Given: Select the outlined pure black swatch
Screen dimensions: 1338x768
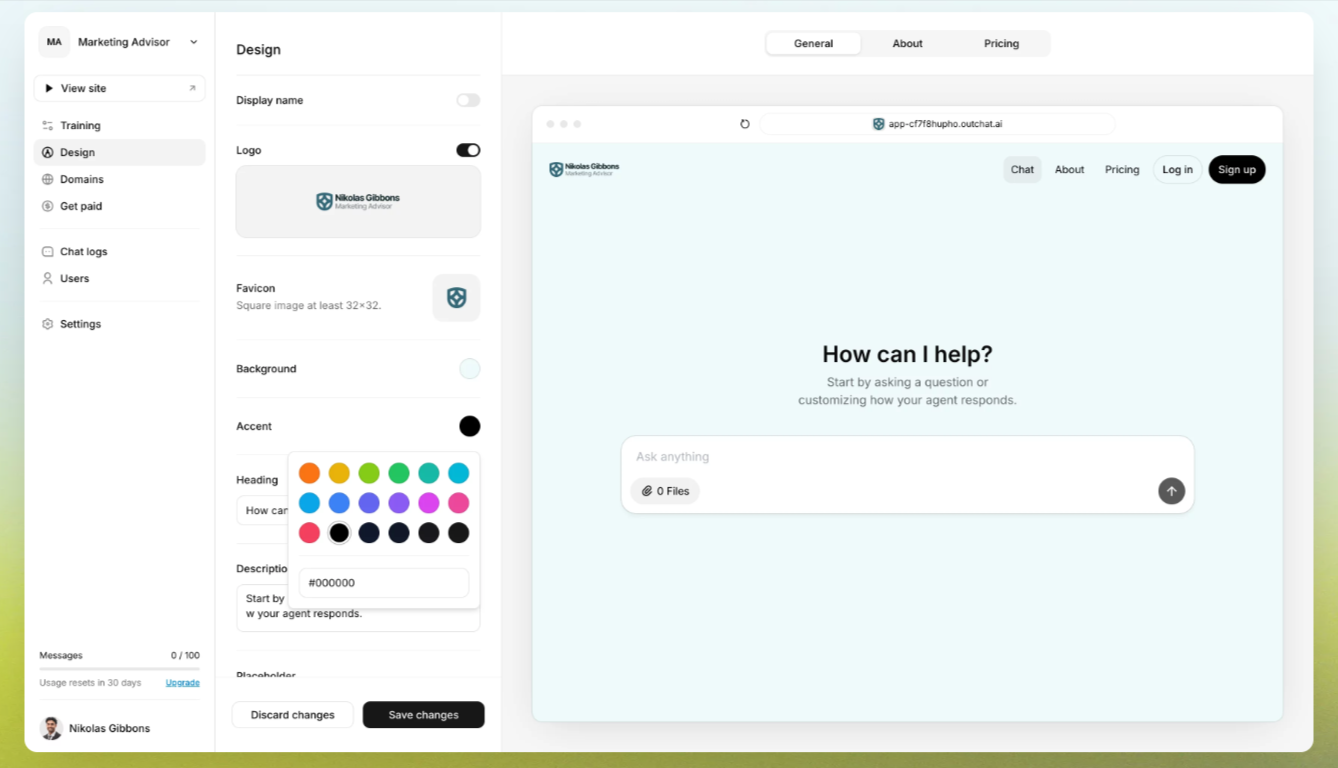Looking at the screenshot, I should tap(339, 533).
